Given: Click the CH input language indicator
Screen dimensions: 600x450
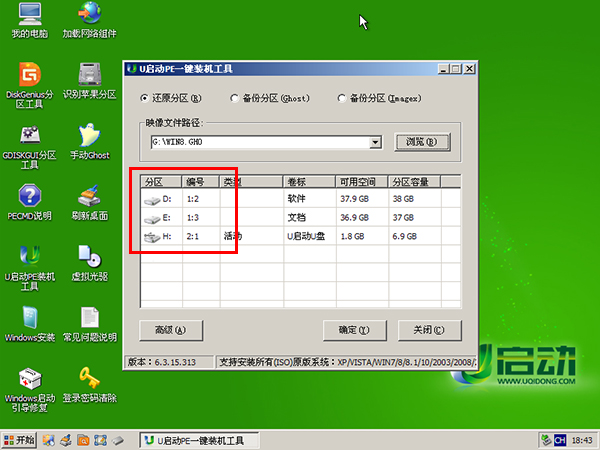Looking at the screenshot, I should pos(560,440).
